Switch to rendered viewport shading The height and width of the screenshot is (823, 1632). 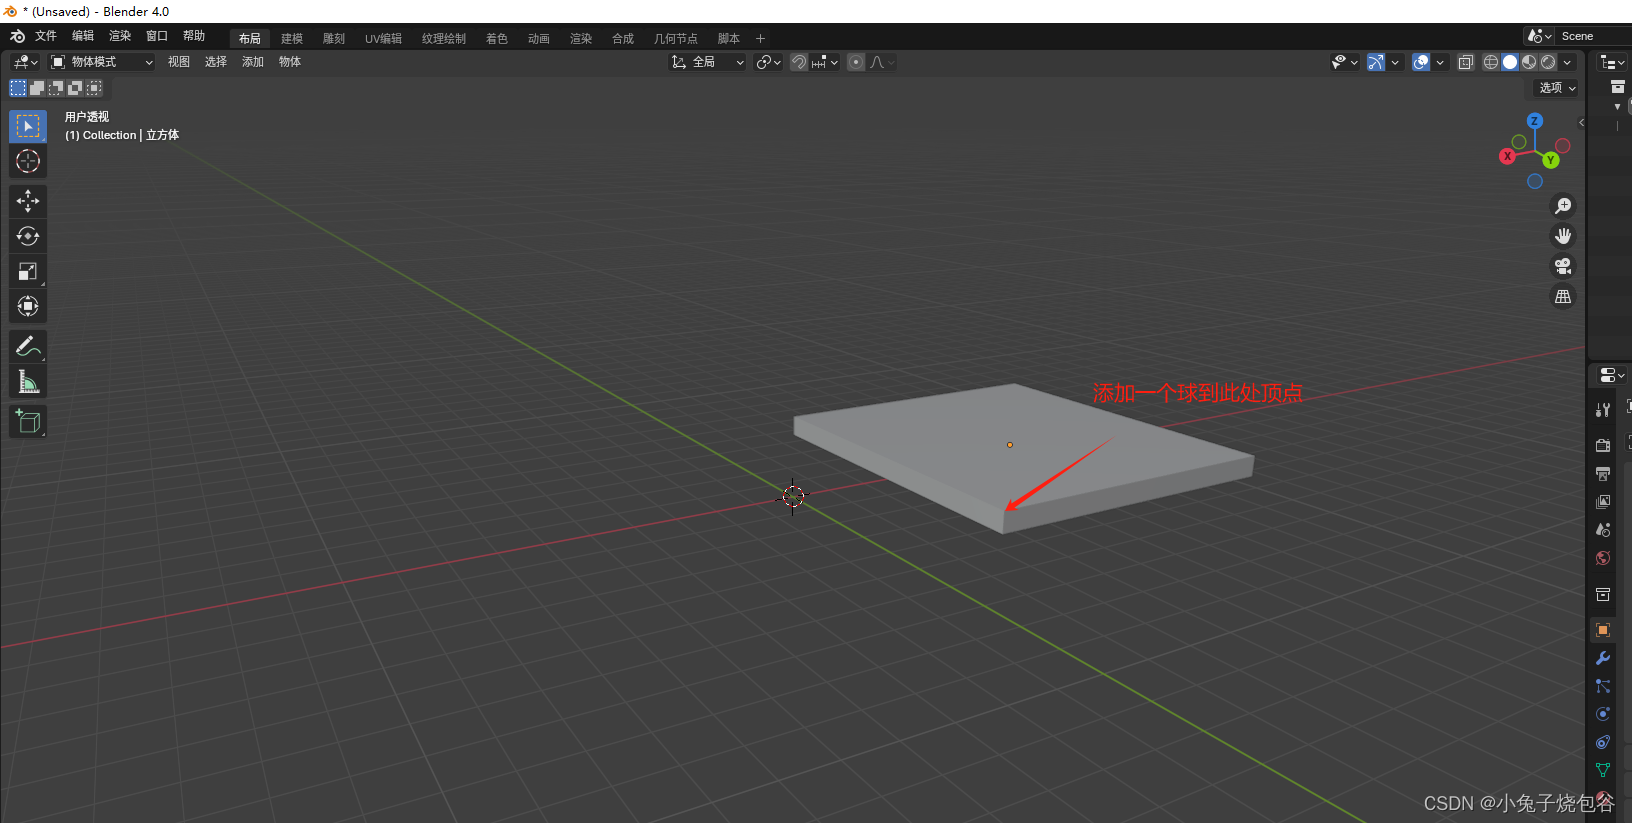[x=1548, y=62]
